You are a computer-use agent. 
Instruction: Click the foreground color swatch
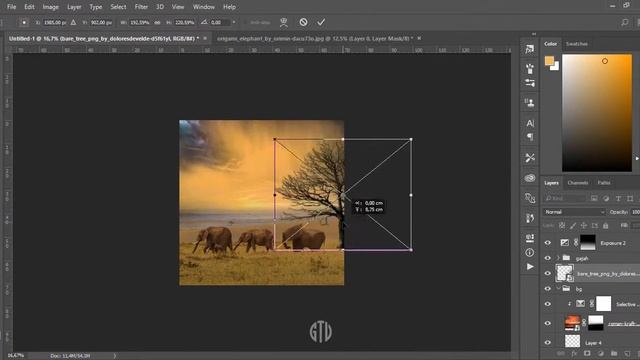click(549, 61)
